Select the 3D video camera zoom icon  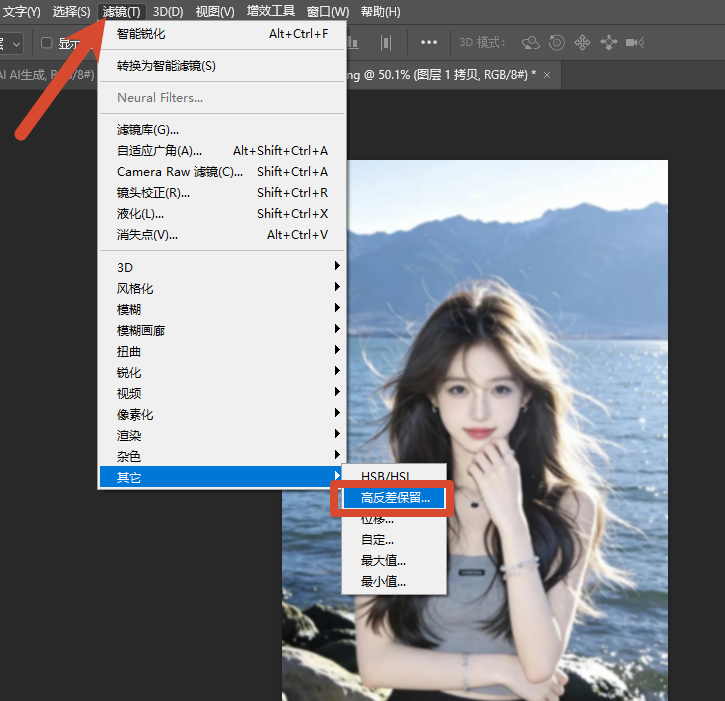coord(635,43)
